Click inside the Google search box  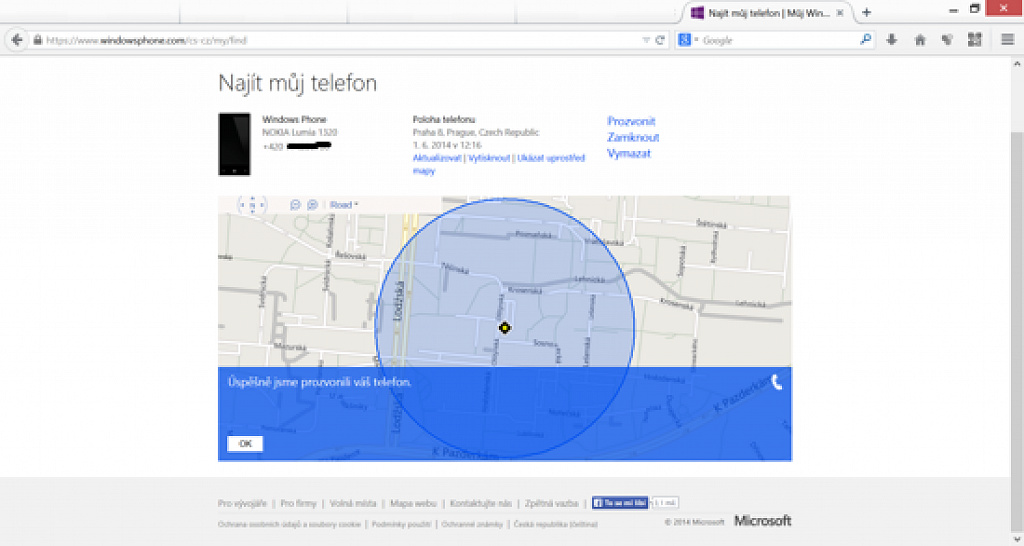click(x=777, y=40)
